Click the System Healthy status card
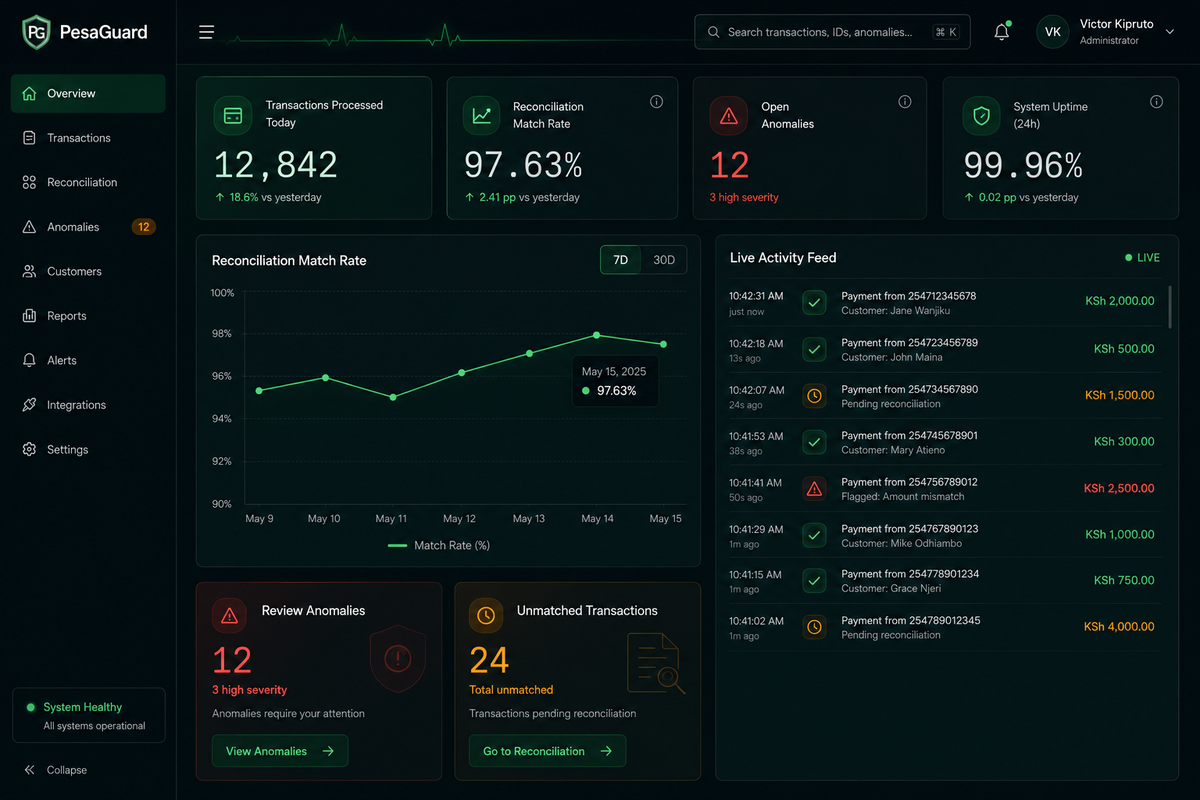 point(88,715)
